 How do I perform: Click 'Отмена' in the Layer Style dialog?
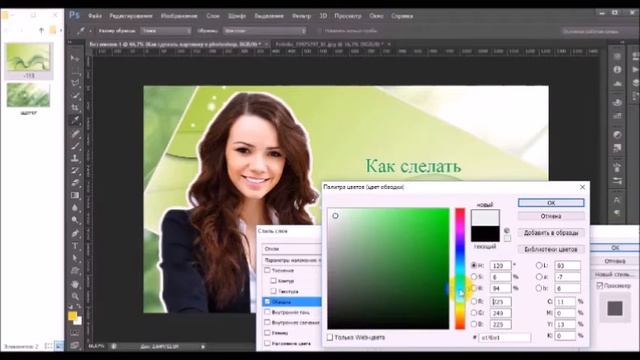[x=615, y=261]
